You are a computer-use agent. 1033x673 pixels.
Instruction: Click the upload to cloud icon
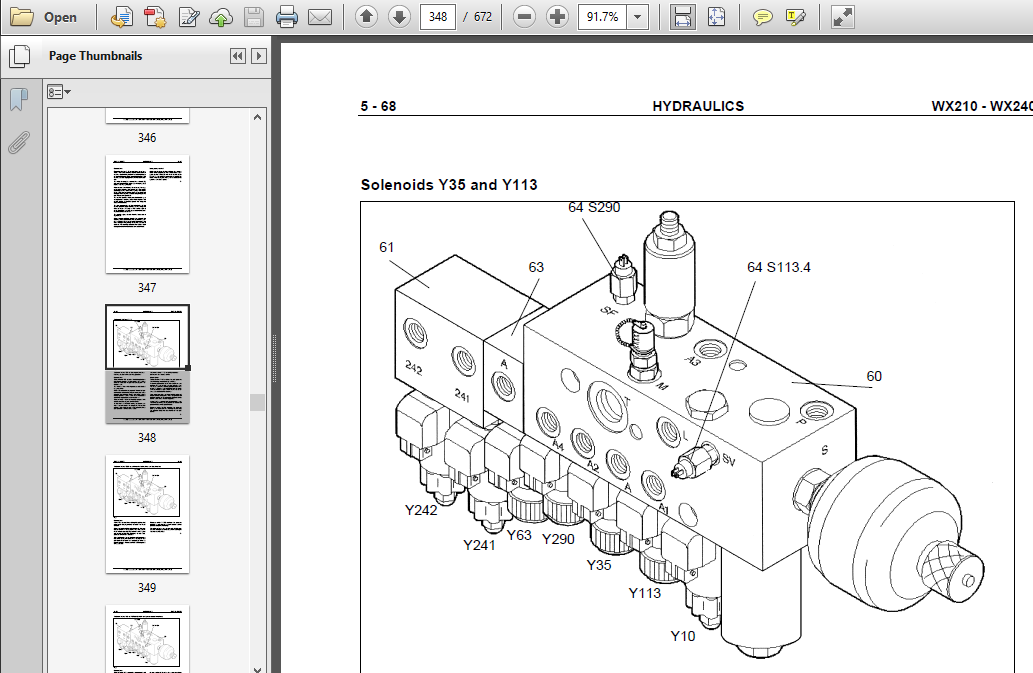coord(221,17)
